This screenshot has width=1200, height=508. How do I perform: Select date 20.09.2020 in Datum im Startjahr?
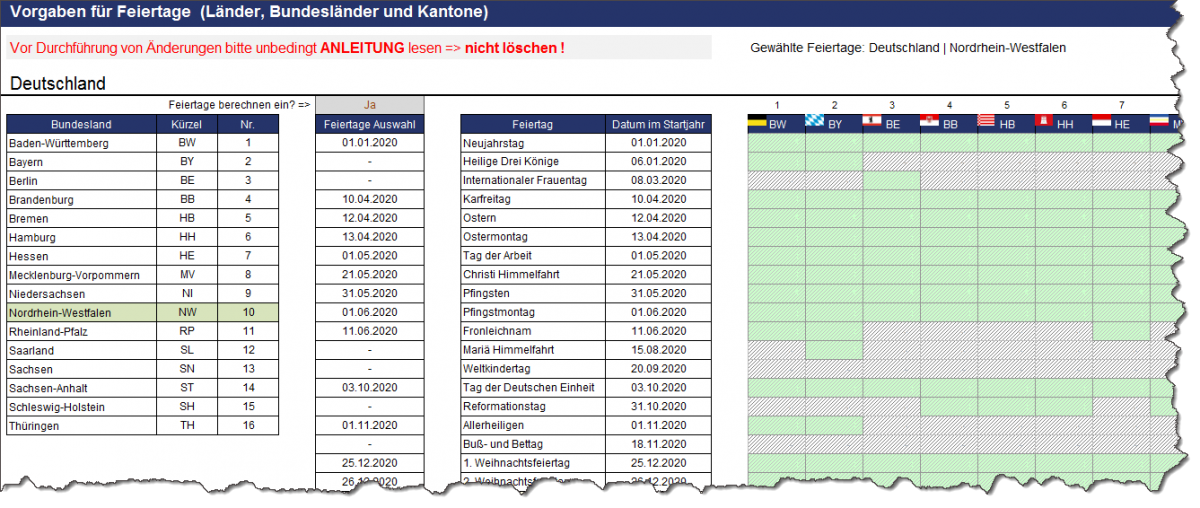click(x=657, y=370)
